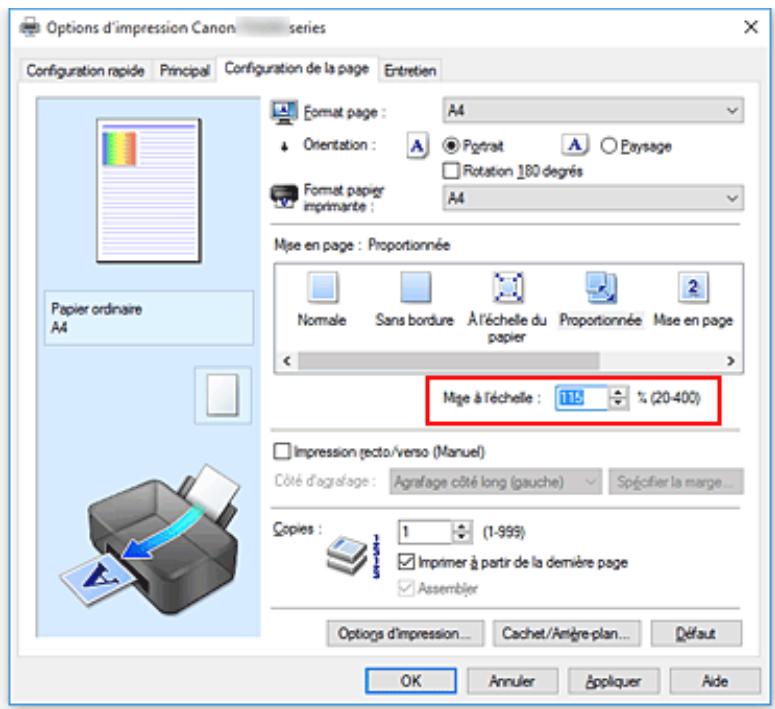Click the Paysage orientation icon
Image resolution: width=775 pixels, height=709 pixels.
(x=575, y=145)
